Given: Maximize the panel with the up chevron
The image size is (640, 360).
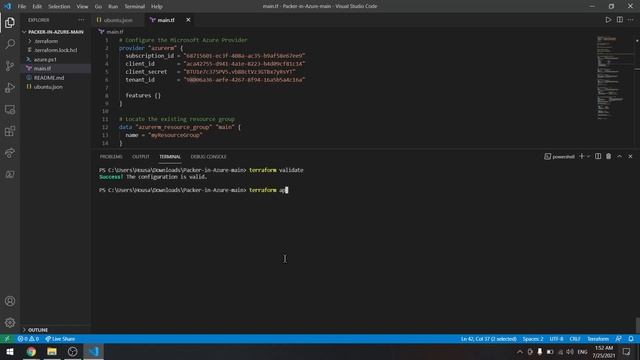Looking at the screenshot, I should [619, 156].
